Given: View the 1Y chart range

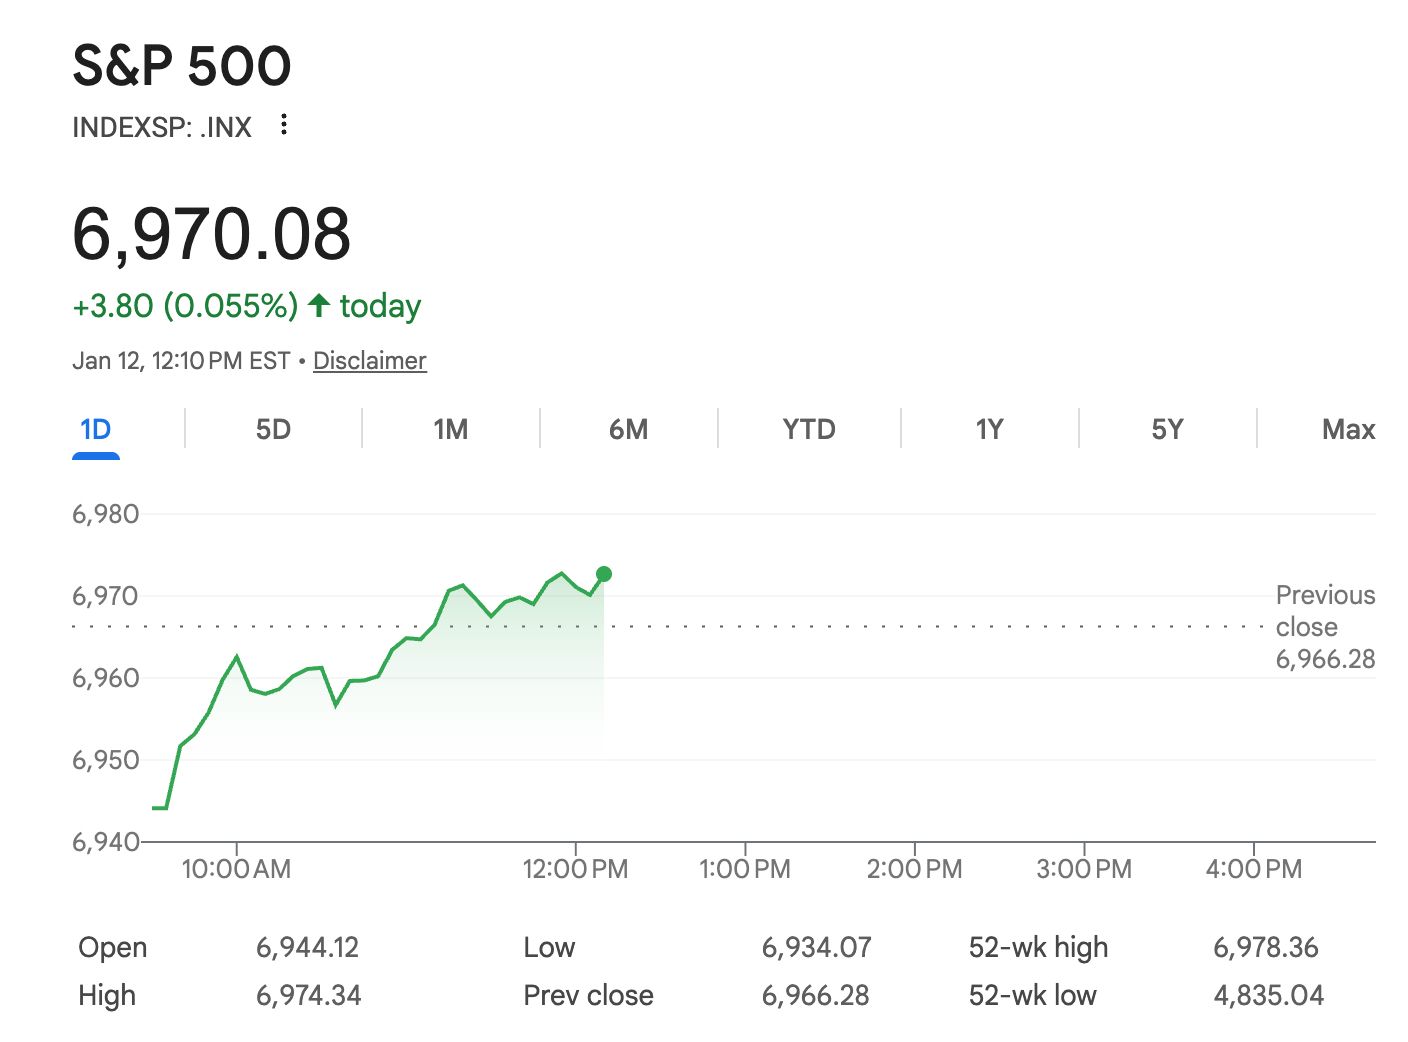Looking at the screenshot, I should point(989,430).
